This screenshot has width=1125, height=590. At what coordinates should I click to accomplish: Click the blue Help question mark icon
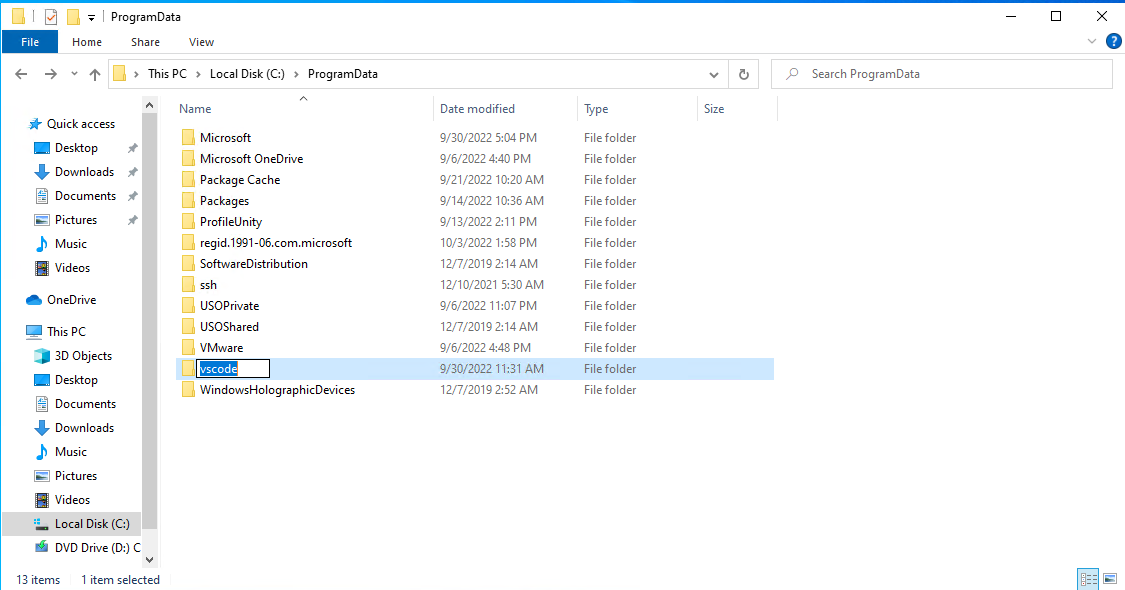pyautogui.click(x=1114, y=41)
